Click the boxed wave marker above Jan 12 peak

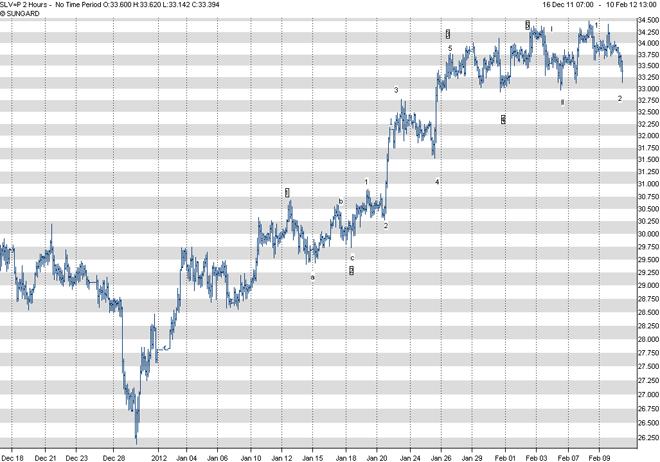click(x=287, y=191)
